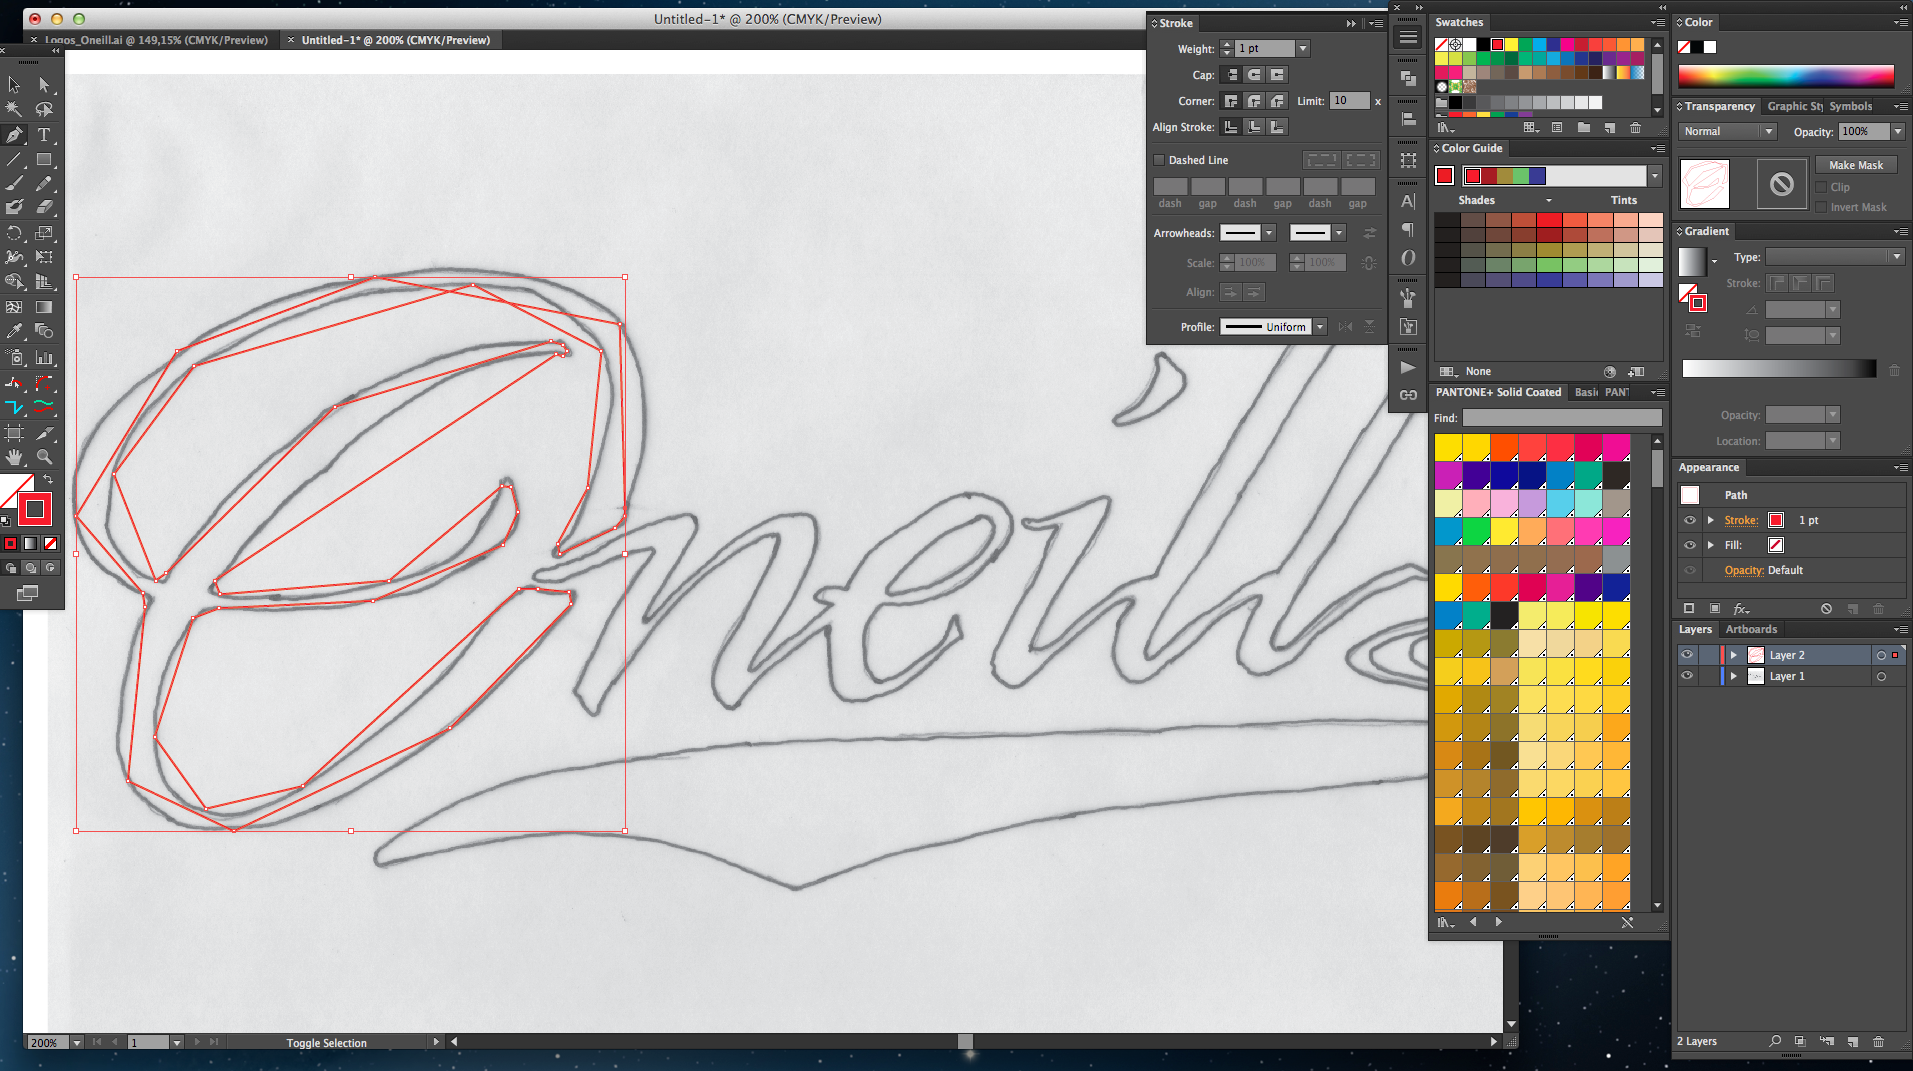Select the Column Graph tool

[x=44, y=357]
